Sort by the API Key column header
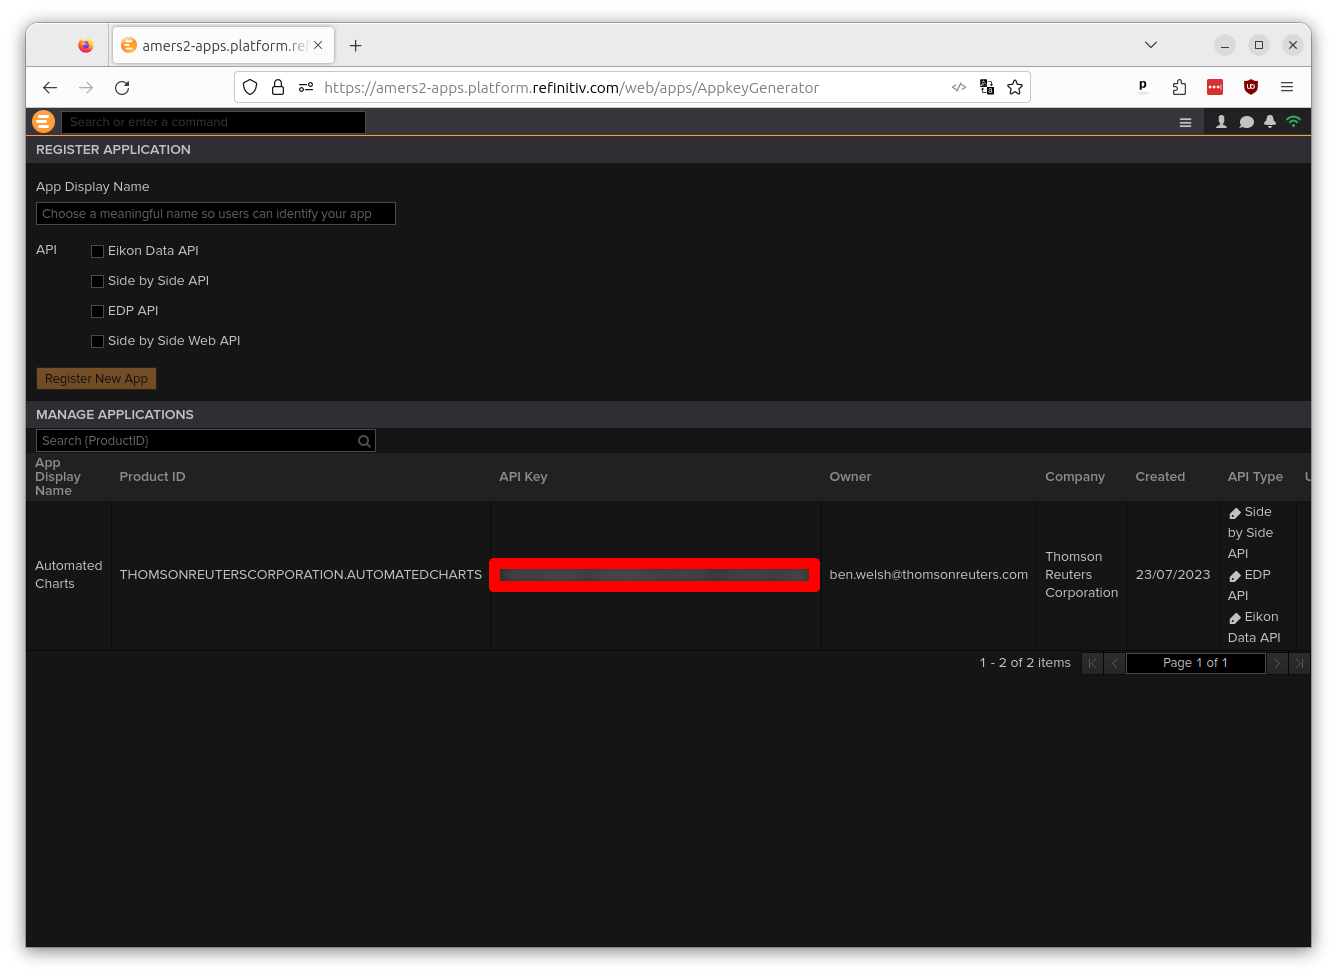 point(523,477)
